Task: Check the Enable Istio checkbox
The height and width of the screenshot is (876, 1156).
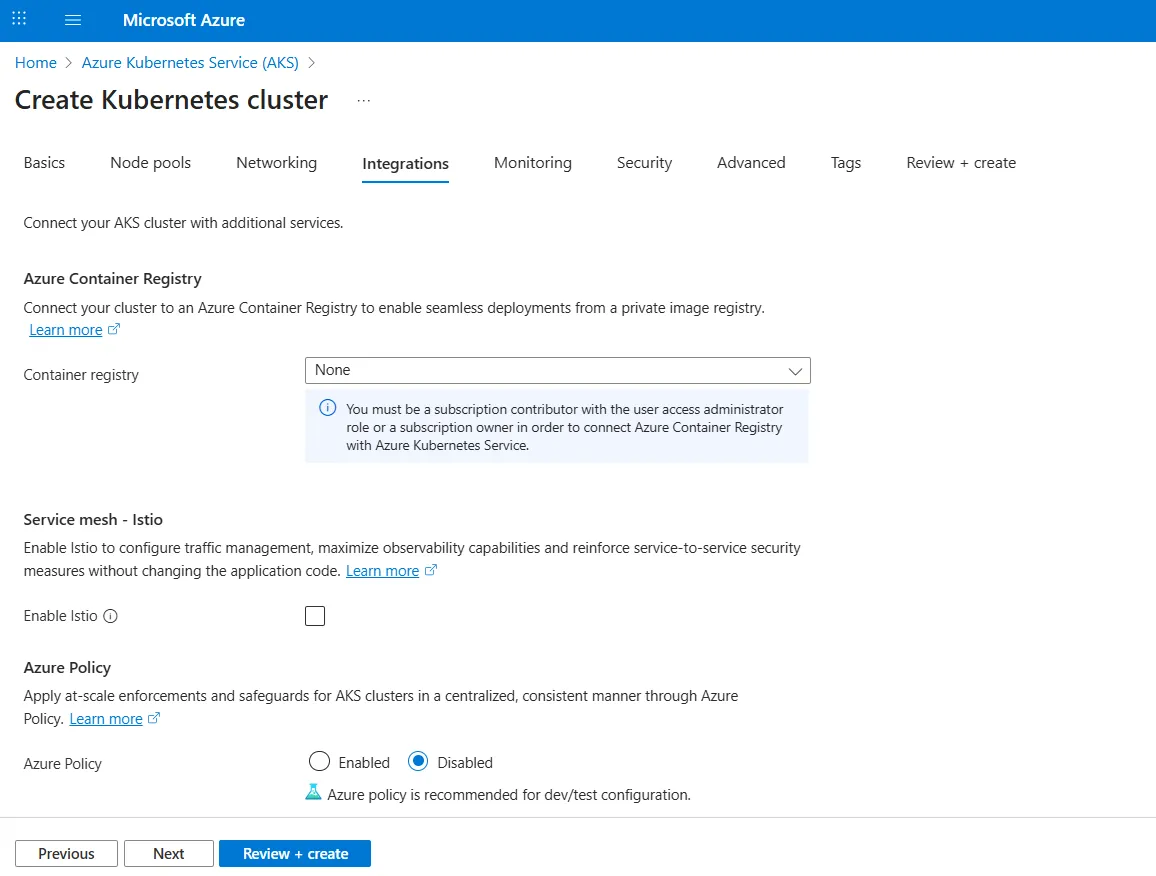Action: (315, 616)
